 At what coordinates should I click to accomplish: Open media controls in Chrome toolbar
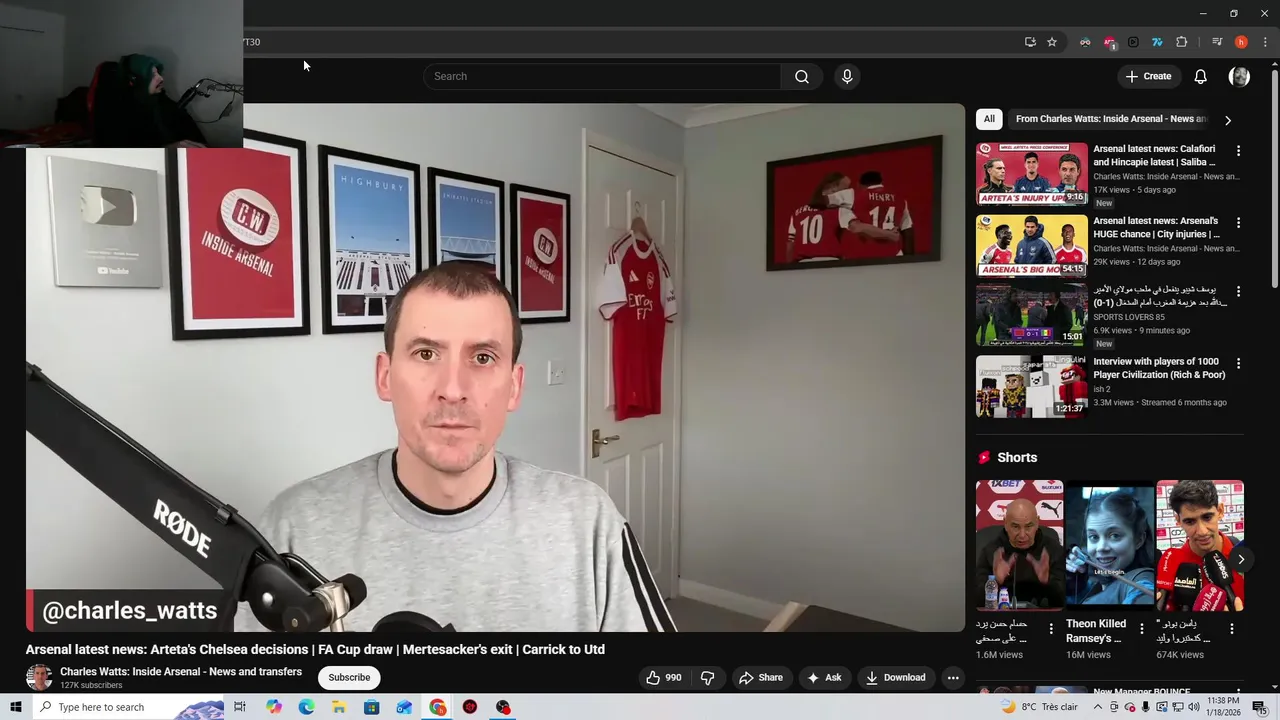[1217, 42]
